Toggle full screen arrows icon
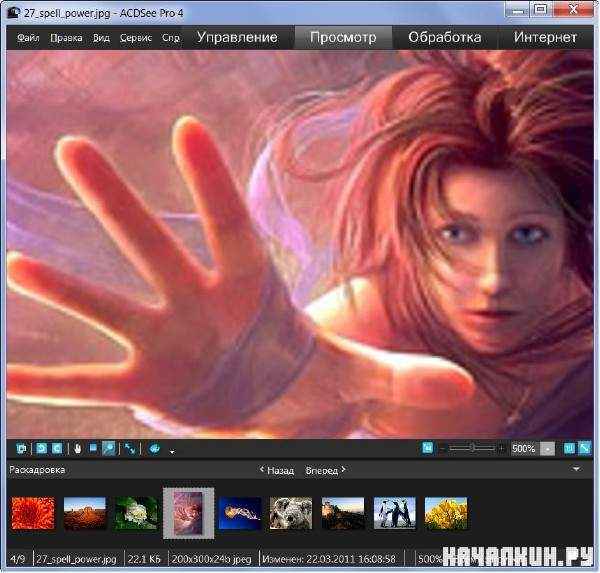This screenshot has width=600, height=573. [130, 449]
